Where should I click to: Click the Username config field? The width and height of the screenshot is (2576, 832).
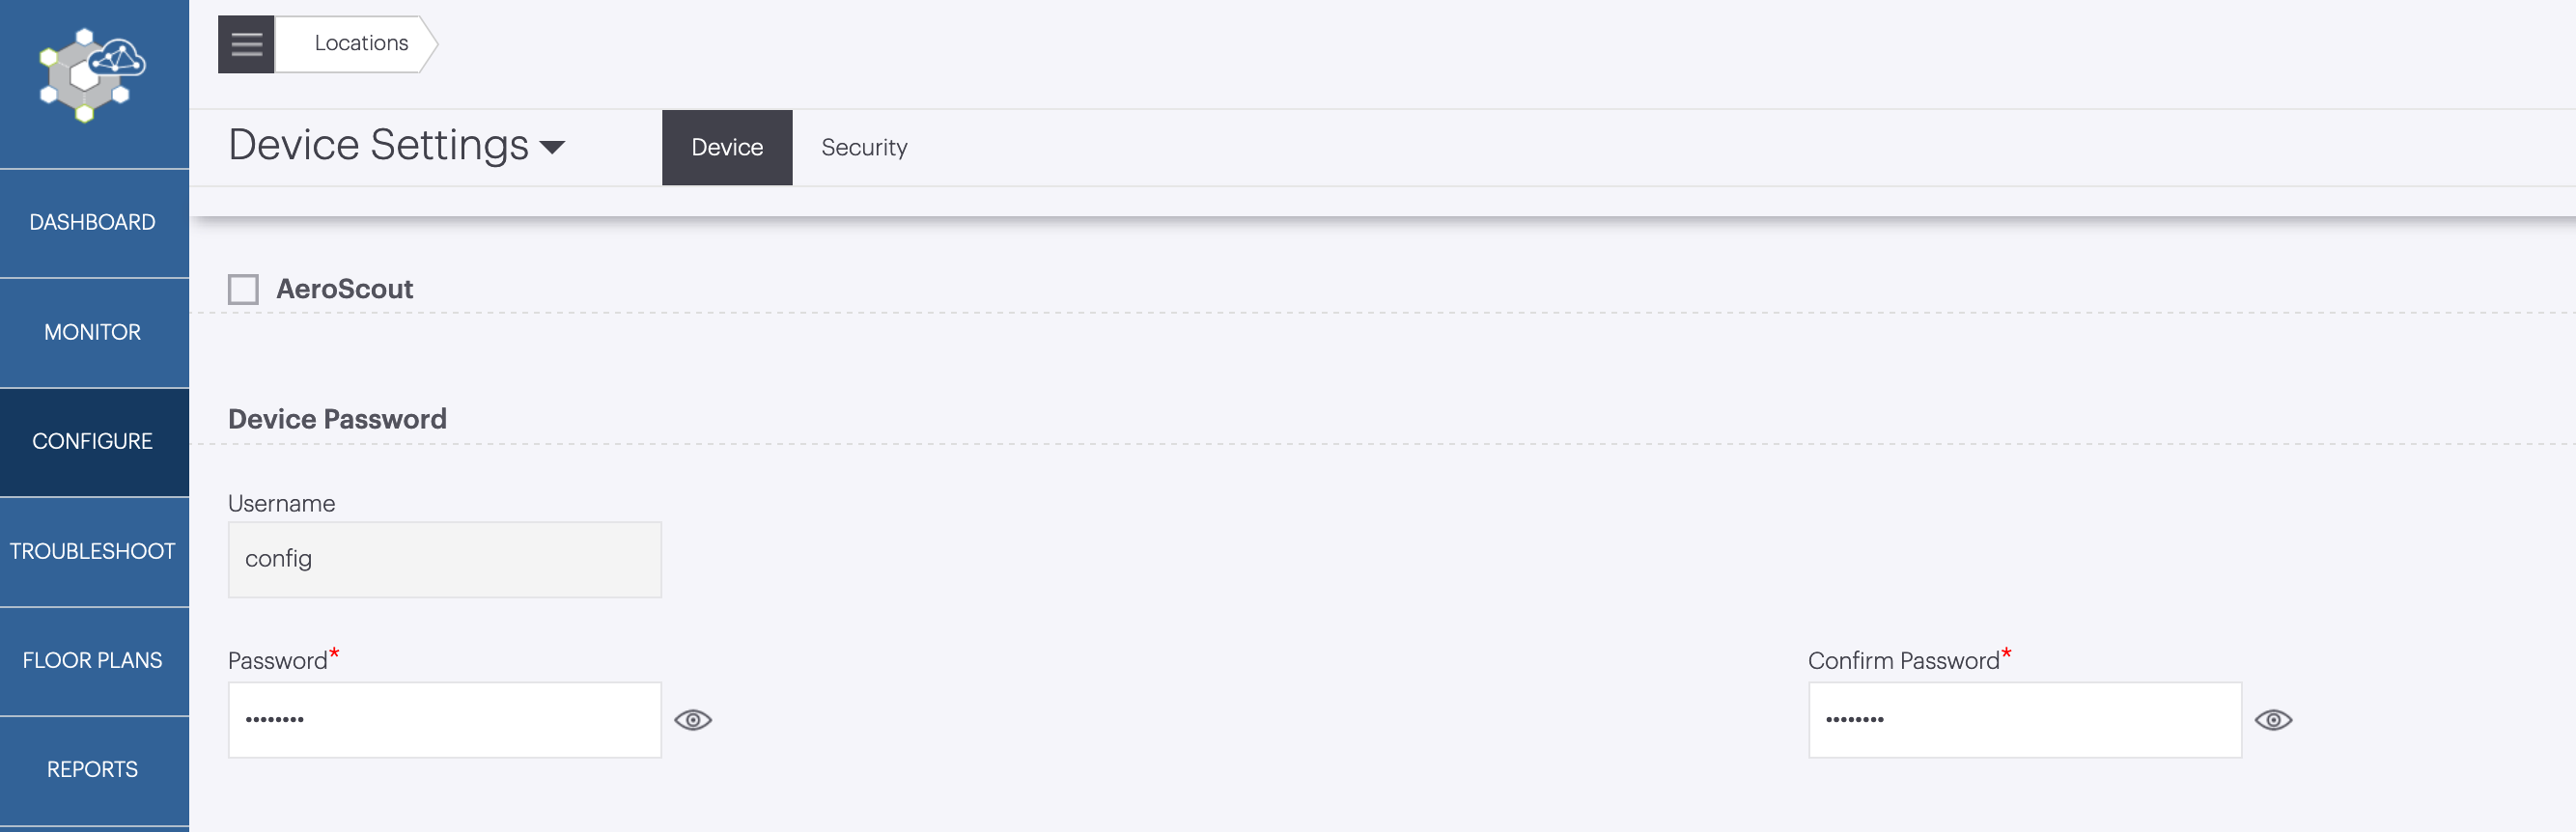(444, 559)
